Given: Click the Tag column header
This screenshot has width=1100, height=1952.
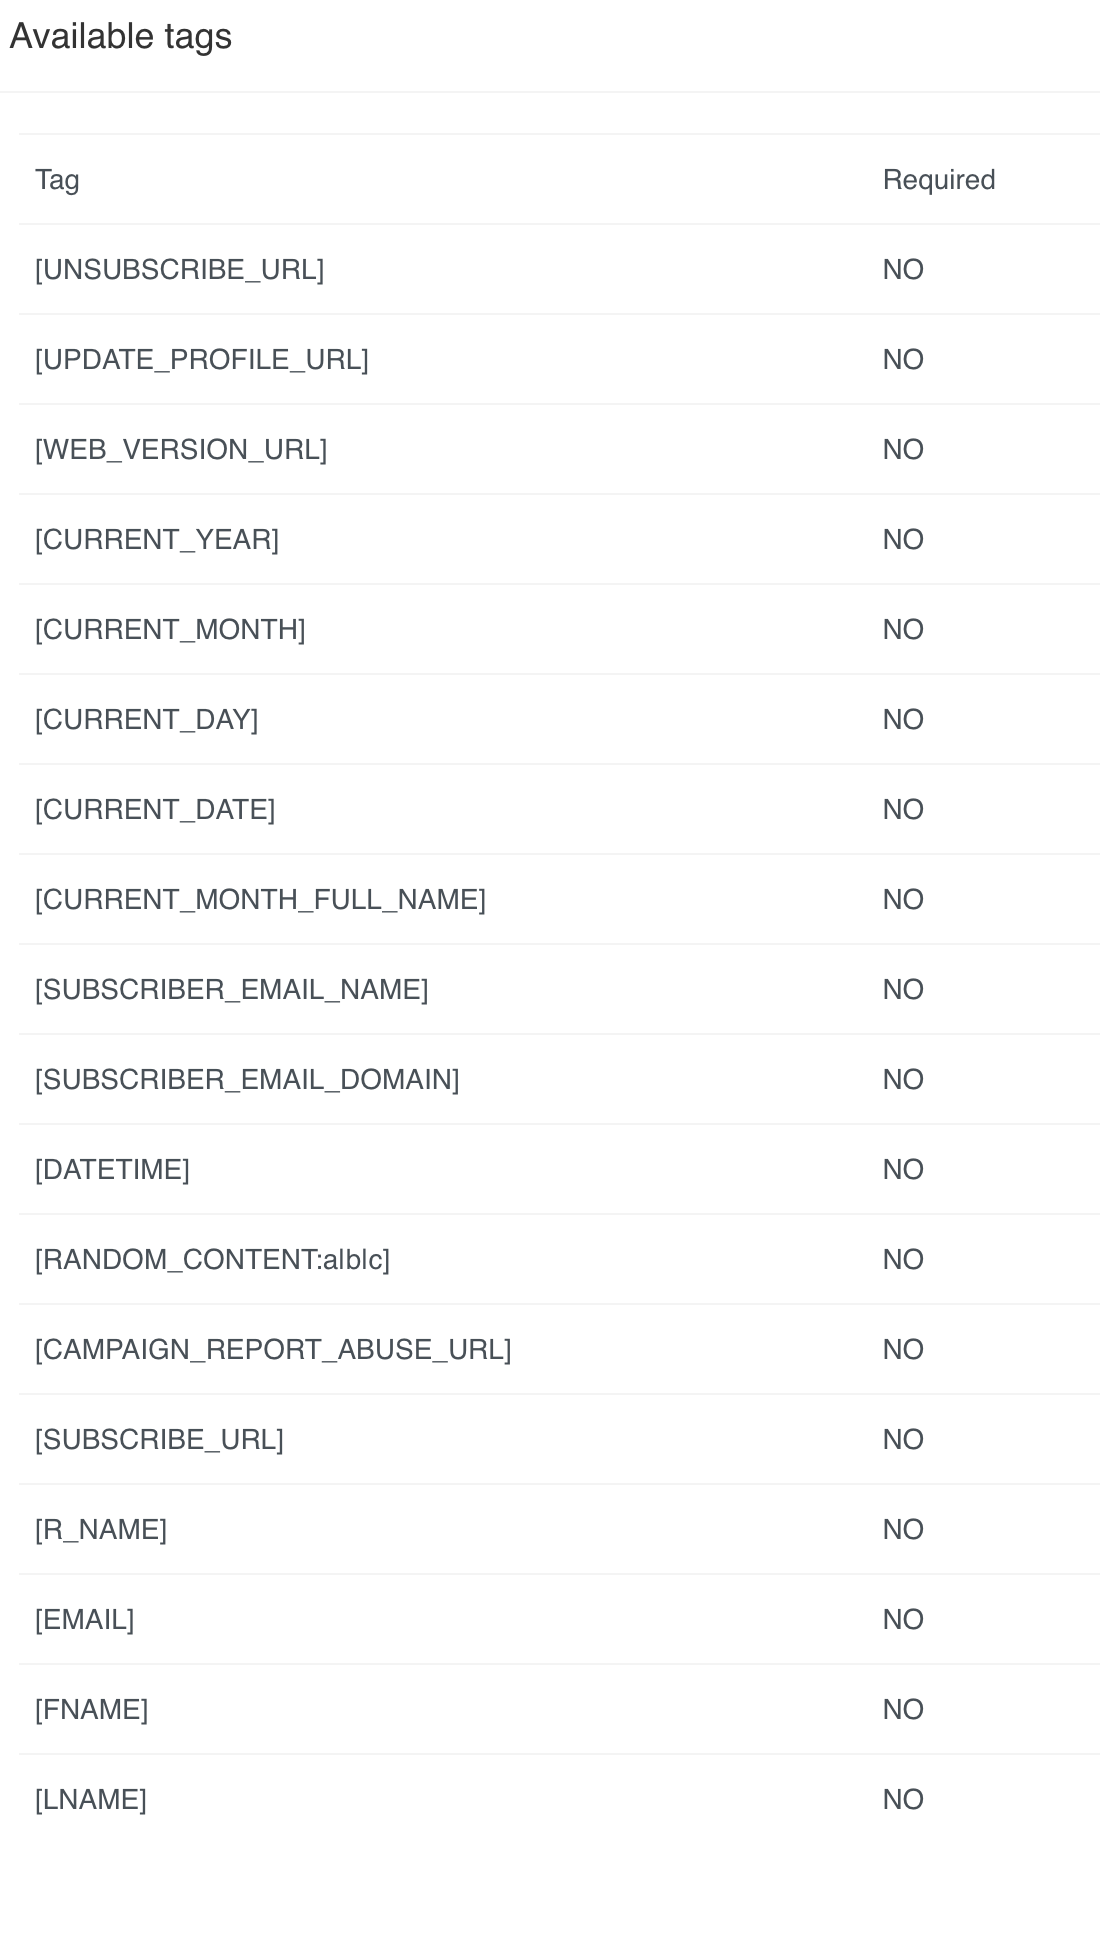Looking at the screenshot, I should [57, 180].
